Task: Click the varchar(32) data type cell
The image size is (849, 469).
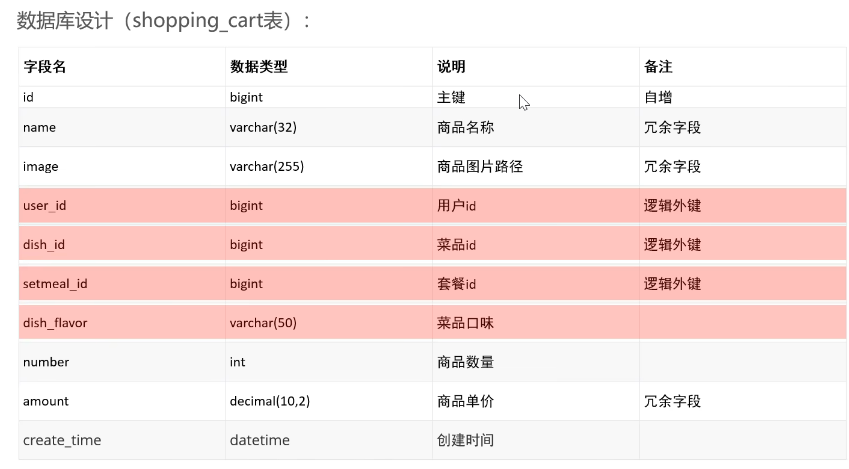Action: (x=263, y=127)
